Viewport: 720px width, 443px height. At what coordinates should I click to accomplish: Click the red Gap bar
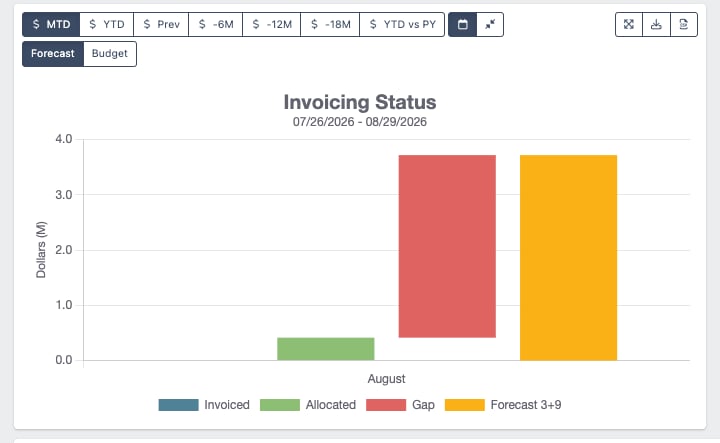click(447, 247)
